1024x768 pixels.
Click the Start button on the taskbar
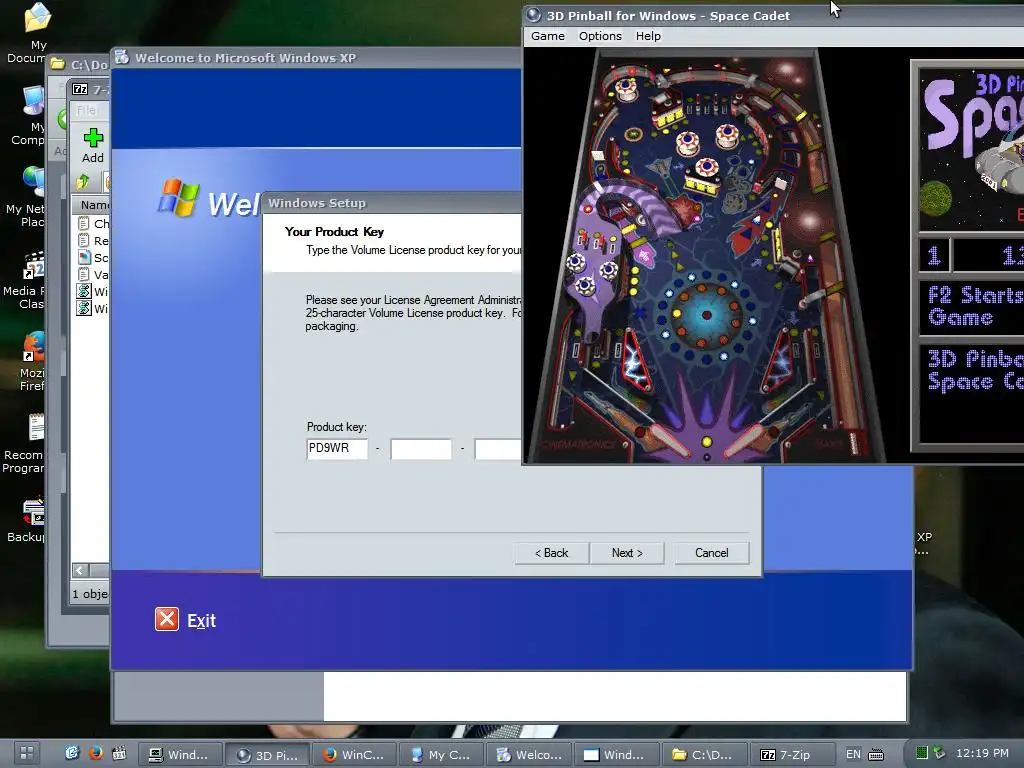point(26,753)
